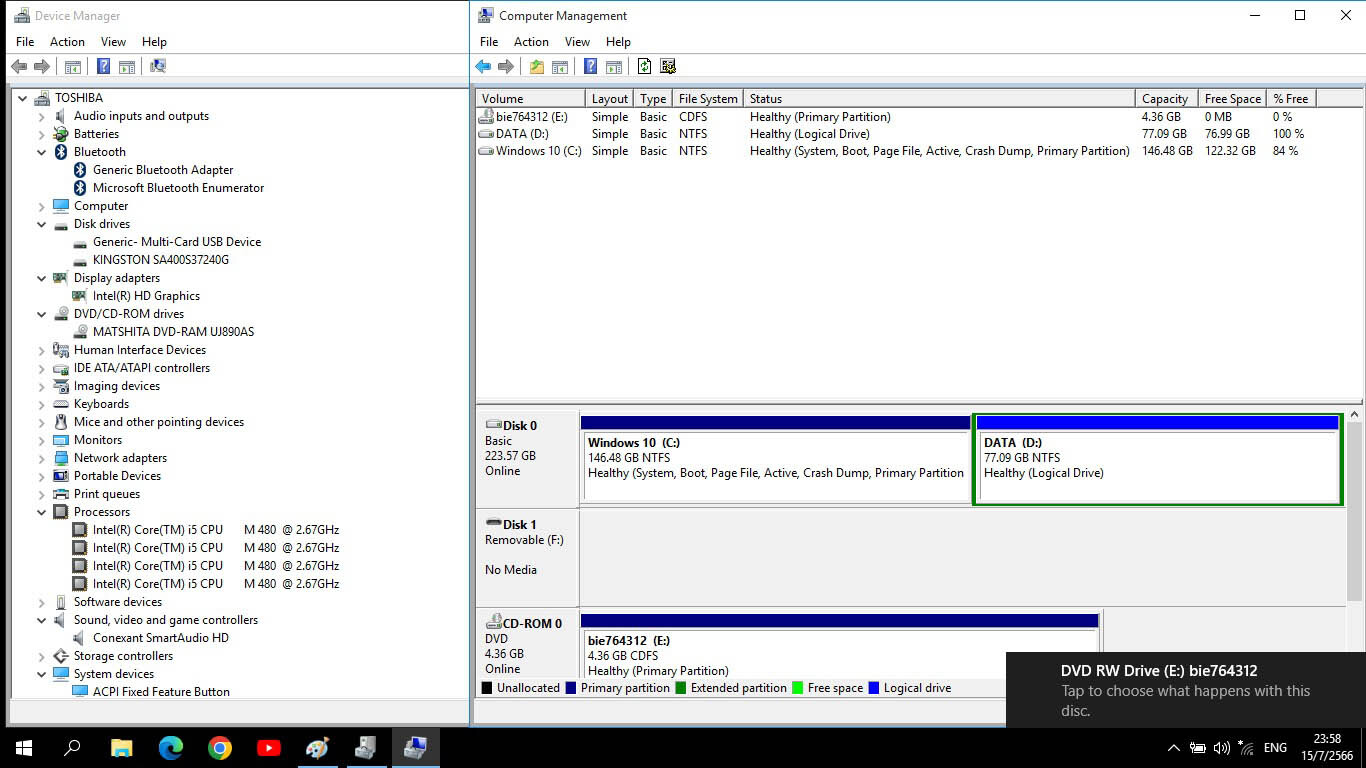Select MATSHITA DVD-RAM UJ890AS drive

173,332
